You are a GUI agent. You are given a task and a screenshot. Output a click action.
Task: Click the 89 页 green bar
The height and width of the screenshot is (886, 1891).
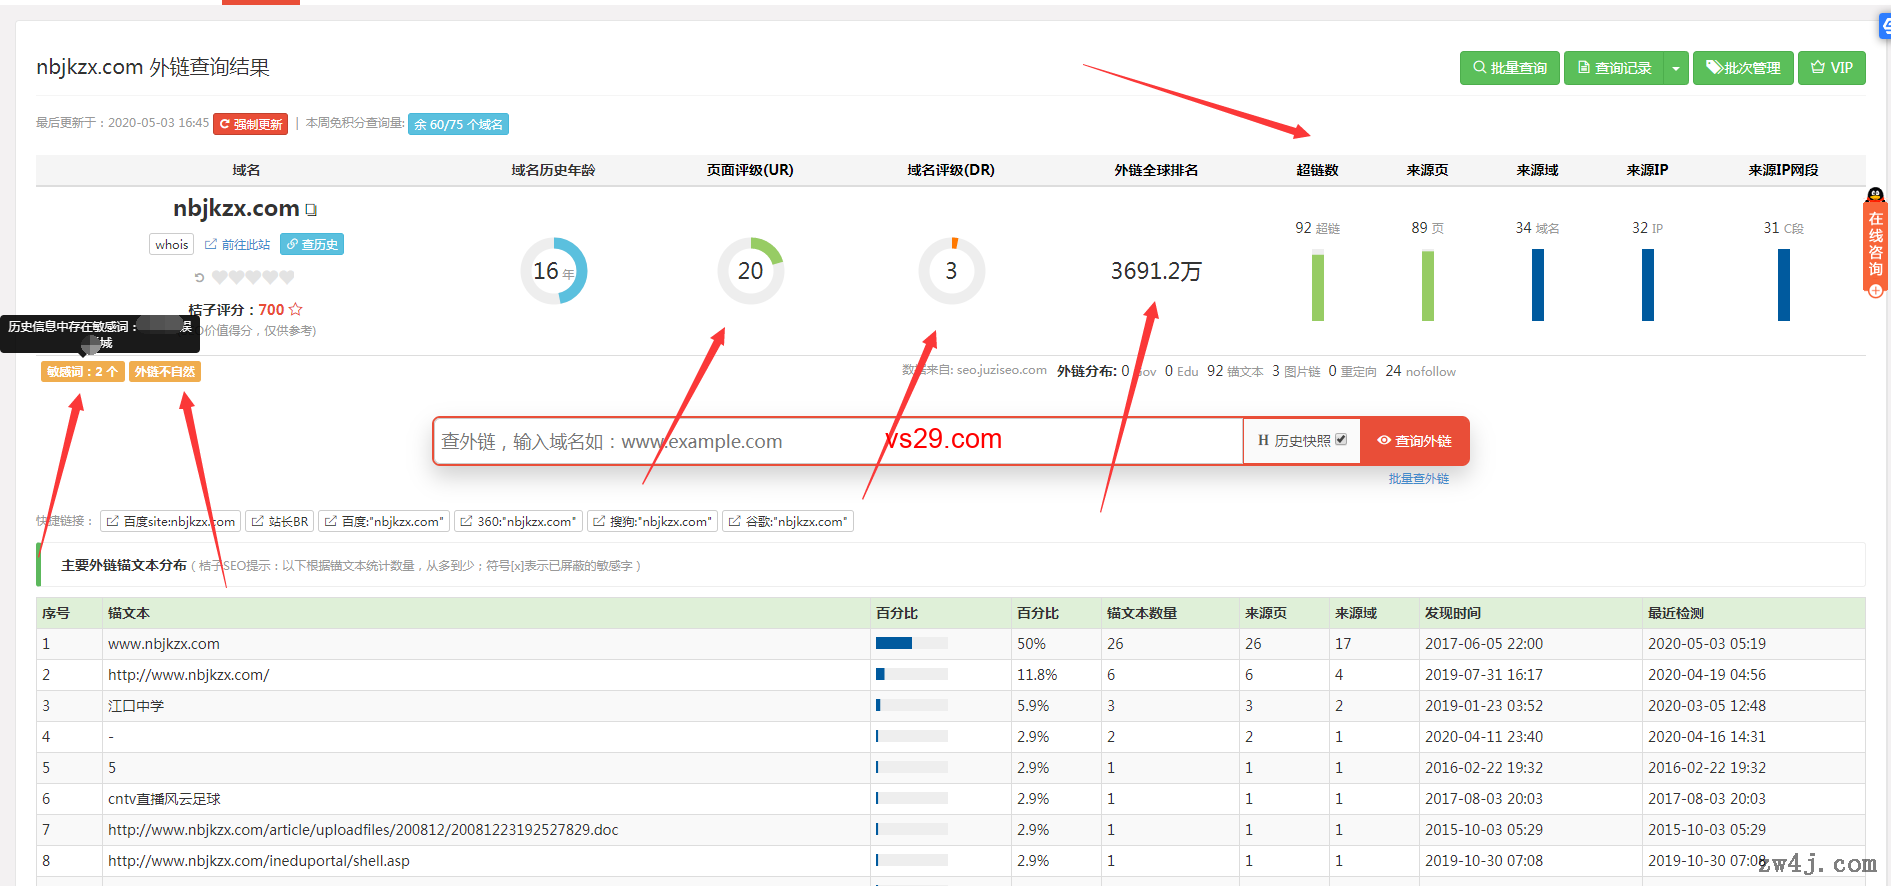click(x=1428, y=286)
